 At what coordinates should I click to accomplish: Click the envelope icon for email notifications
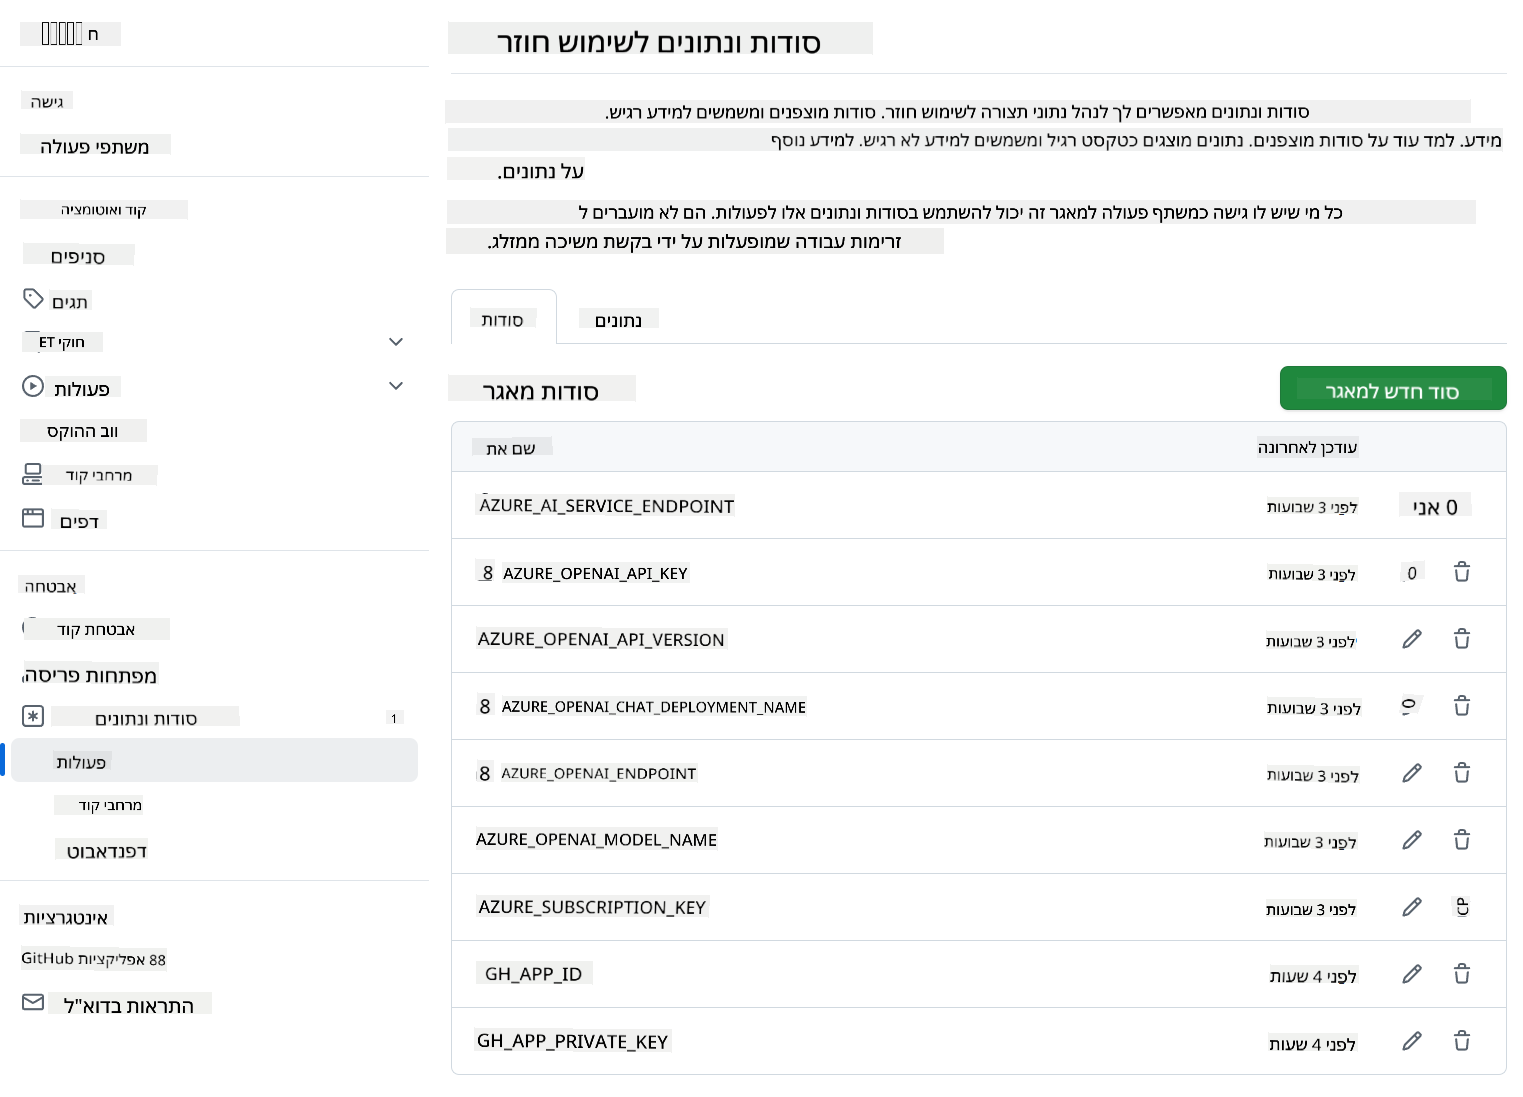(33, 1002)
